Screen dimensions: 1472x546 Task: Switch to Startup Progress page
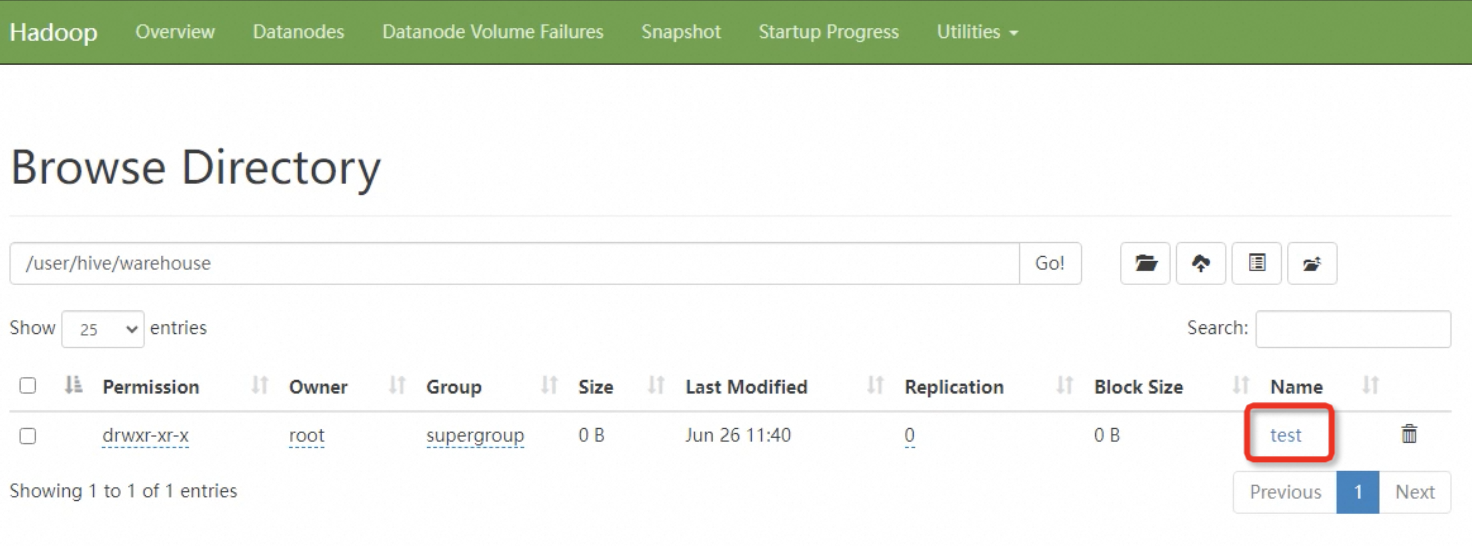pos(828,32)
